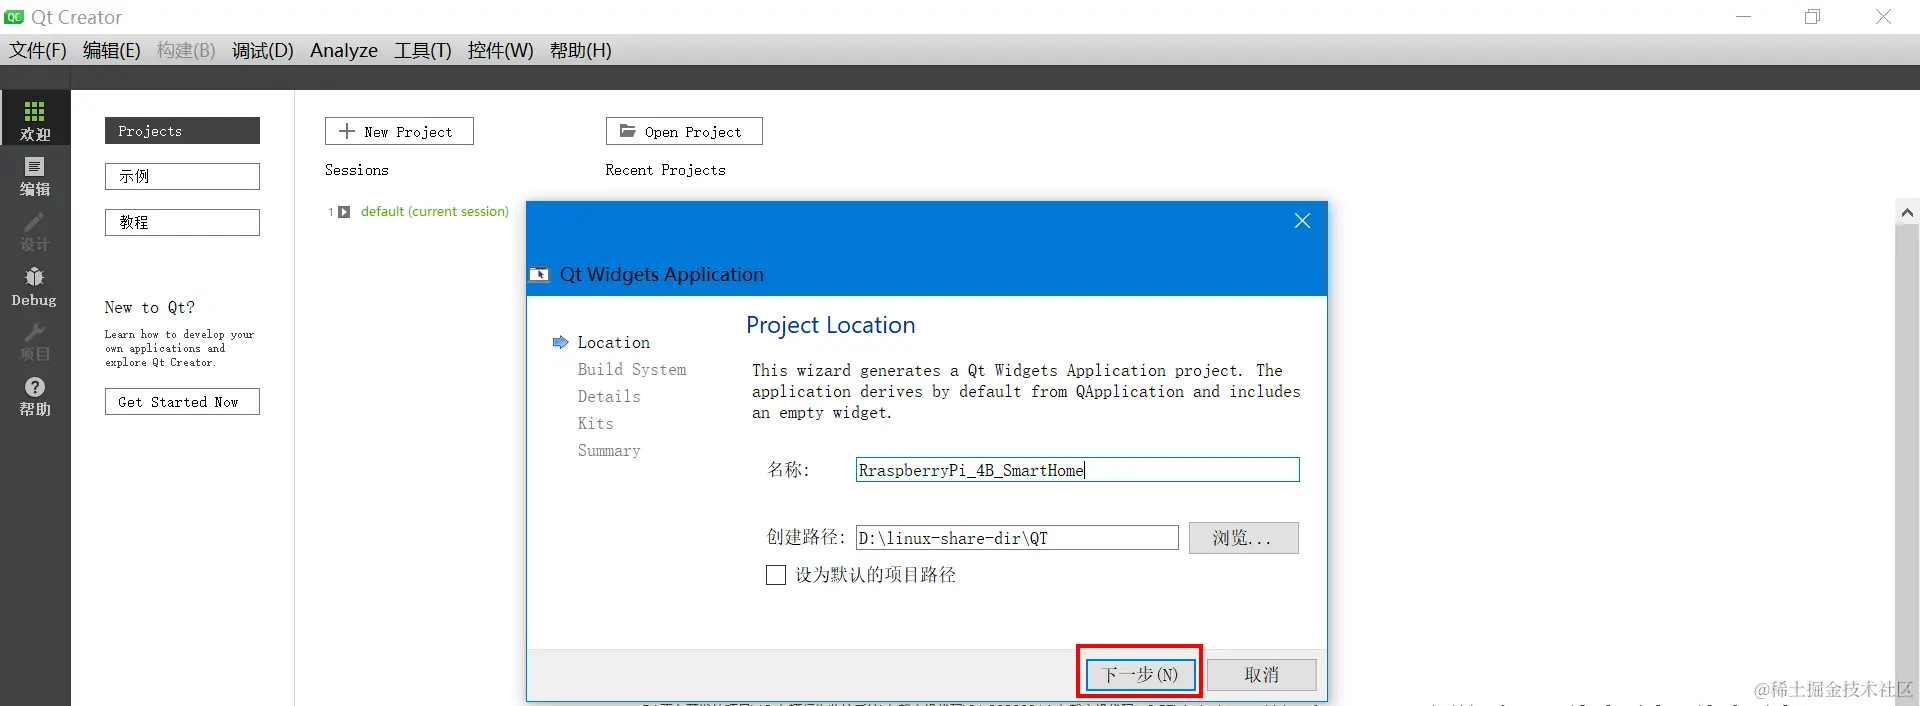Click Get Started Now button
This screenshot has width=1920, height=706.
pos(182,401)
